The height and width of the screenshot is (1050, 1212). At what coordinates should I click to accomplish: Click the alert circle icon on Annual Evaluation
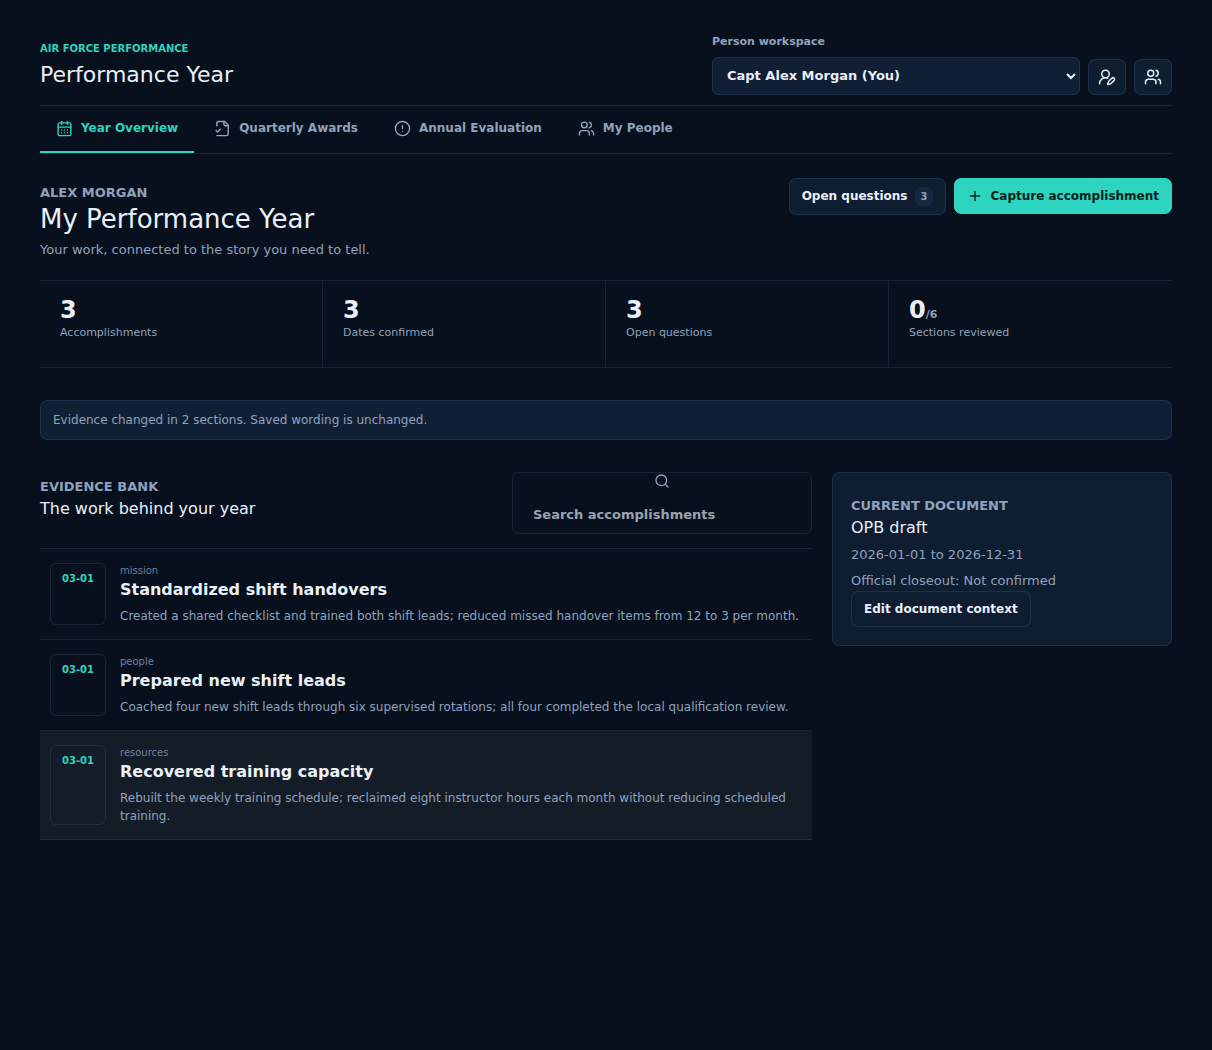pos(402,128)
